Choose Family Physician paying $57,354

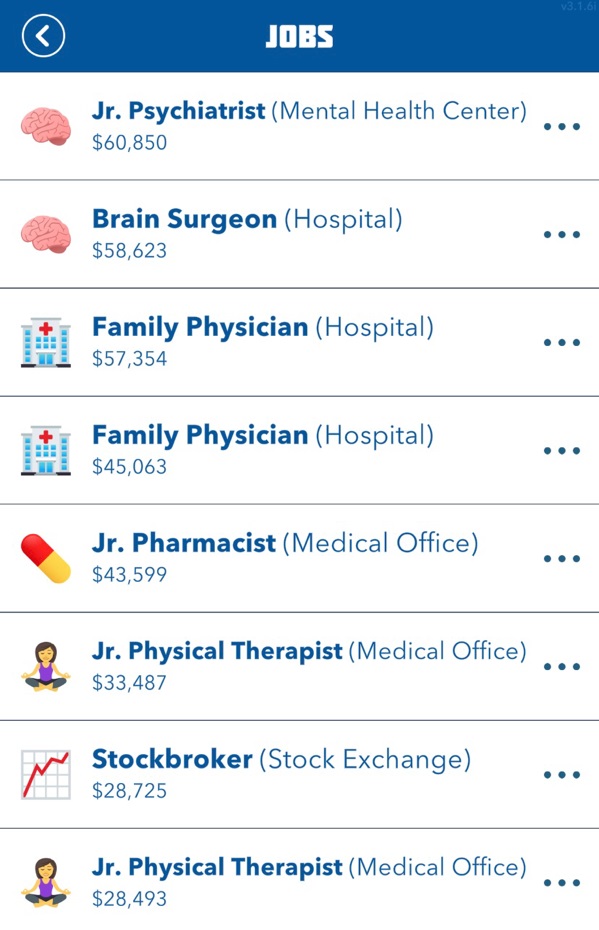(300, 343)
